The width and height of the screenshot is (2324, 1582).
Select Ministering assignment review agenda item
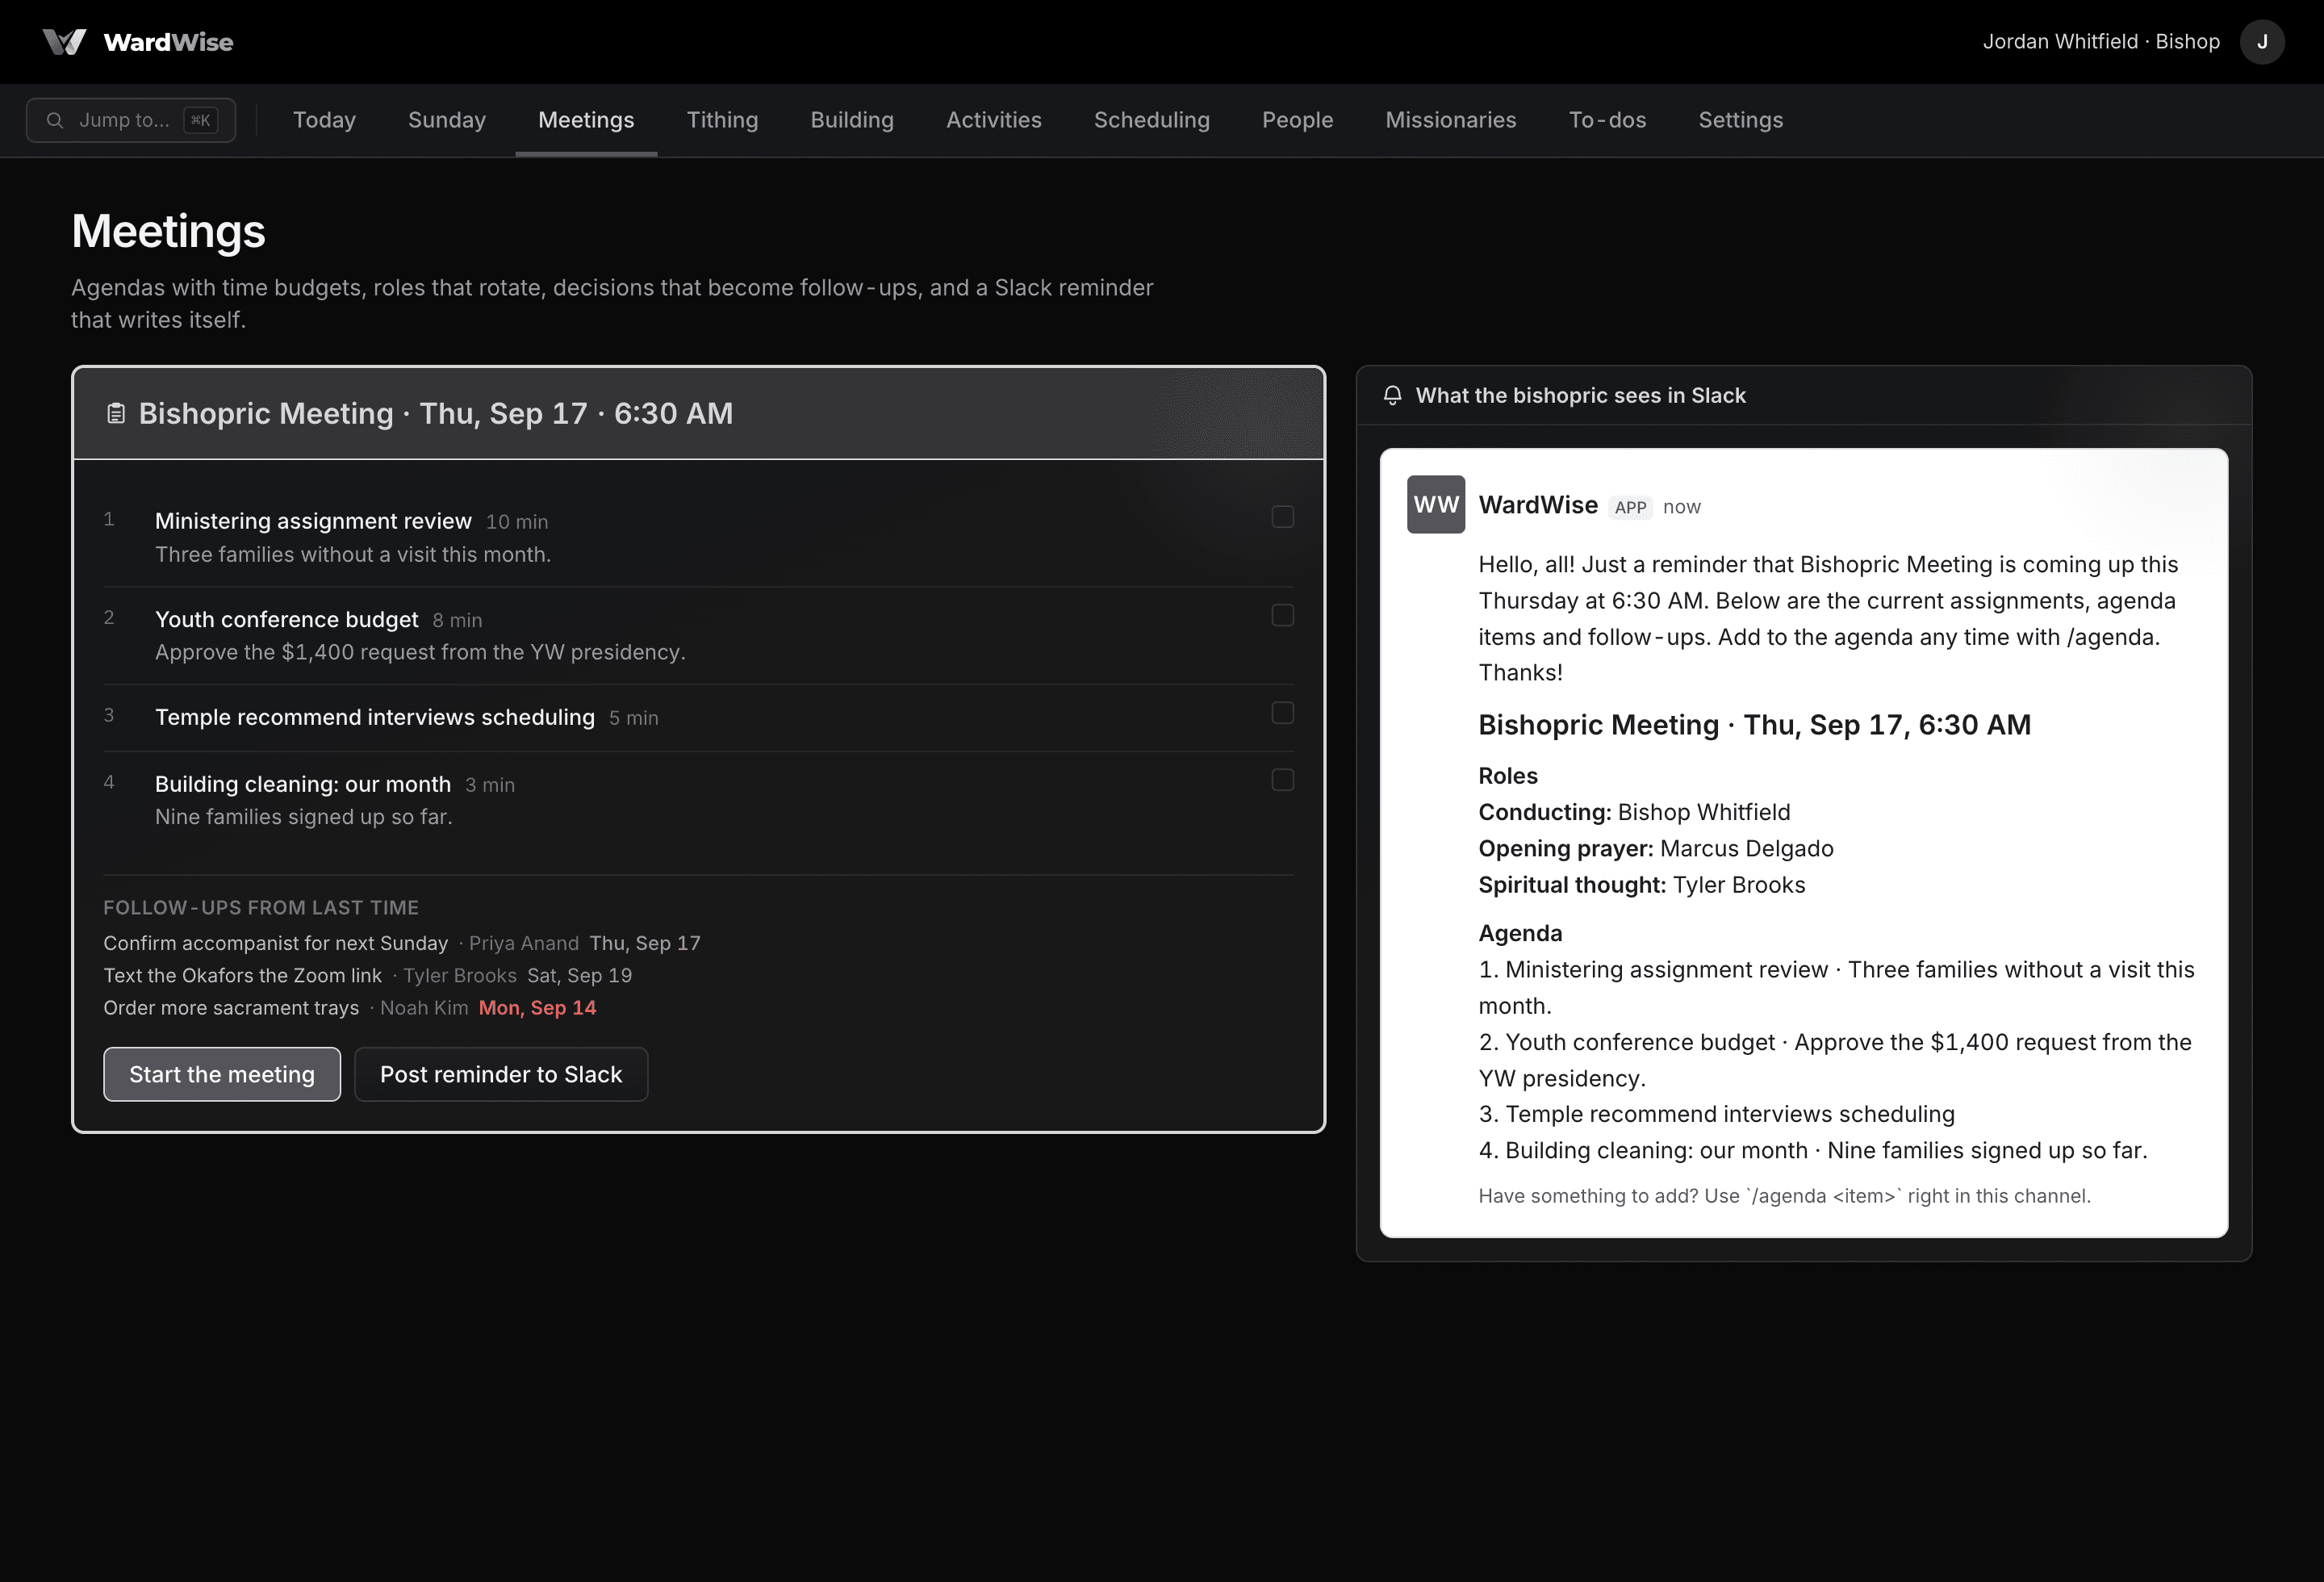(313, 521)
